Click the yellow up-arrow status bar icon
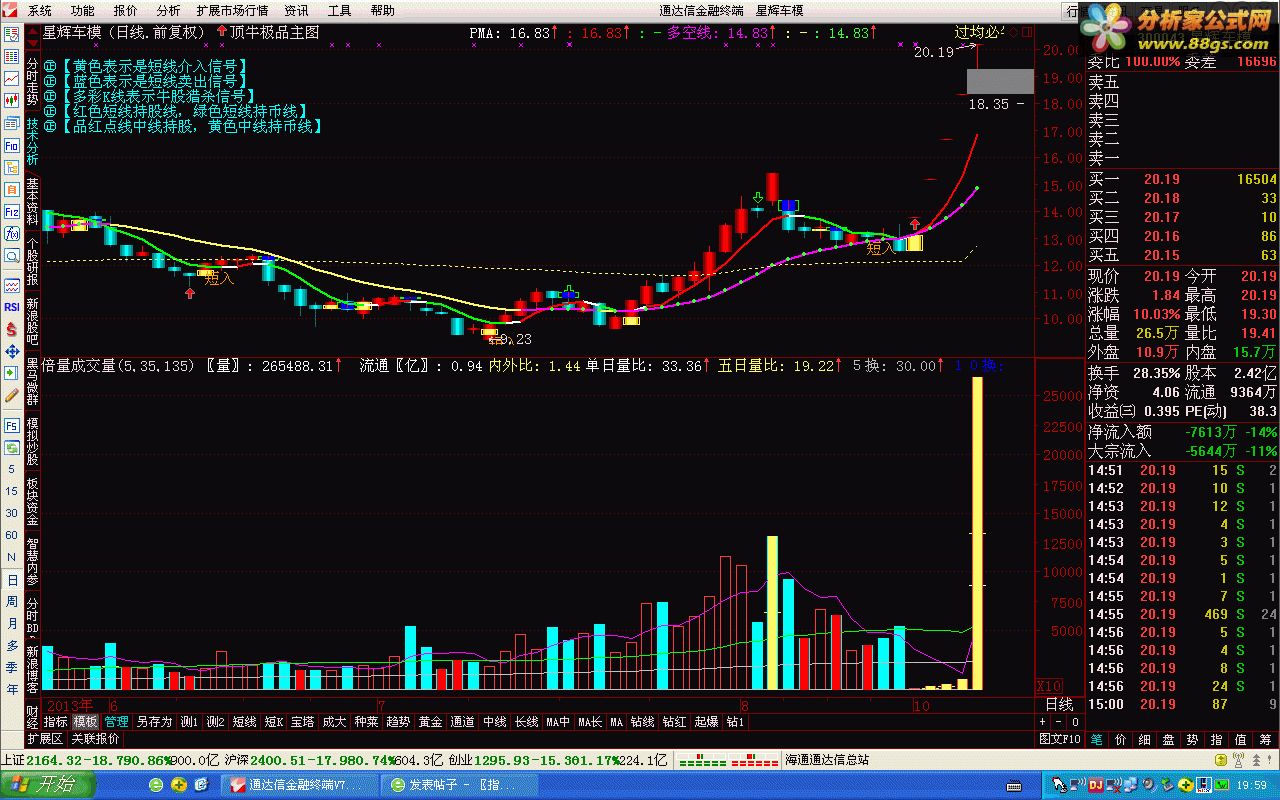The width and height of the screenshot is (1280, 800). tap(1220, 759)
